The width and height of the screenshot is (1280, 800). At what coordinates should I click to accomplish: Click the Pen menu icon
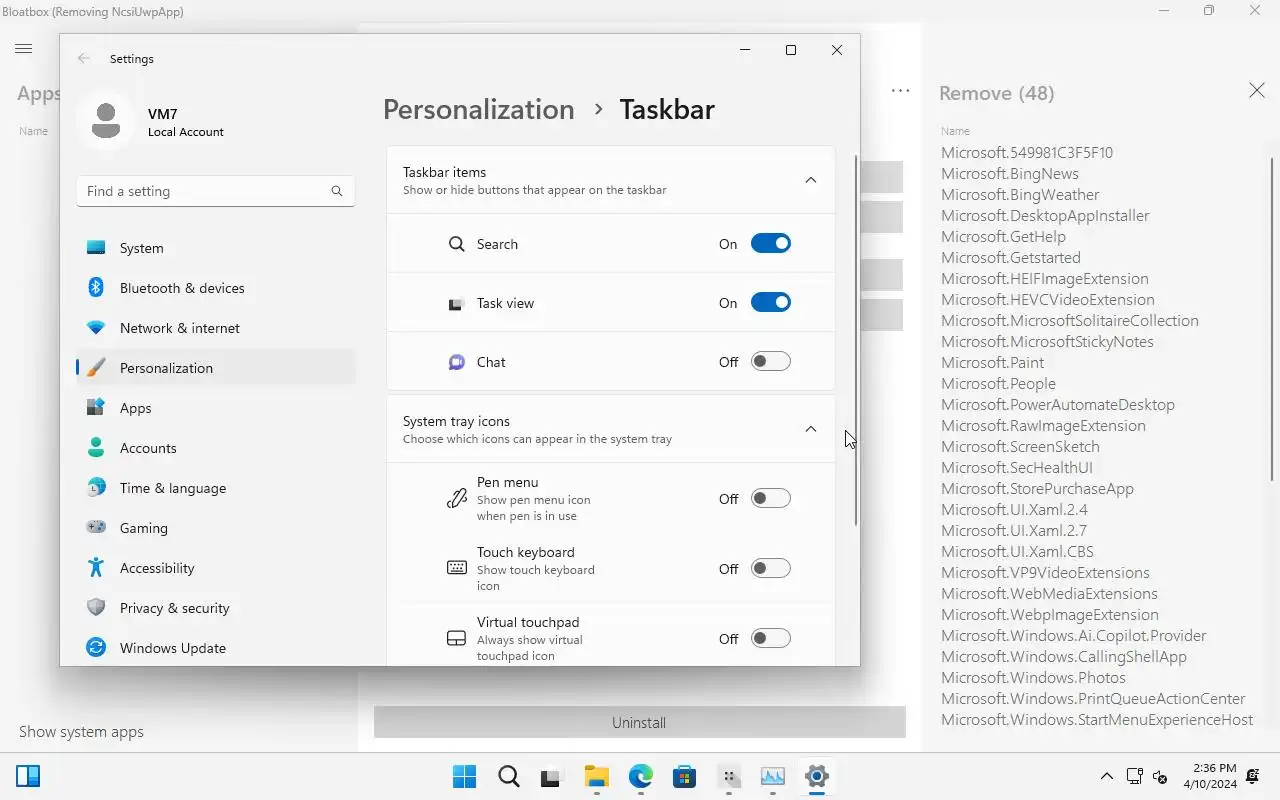click(457, 498)
